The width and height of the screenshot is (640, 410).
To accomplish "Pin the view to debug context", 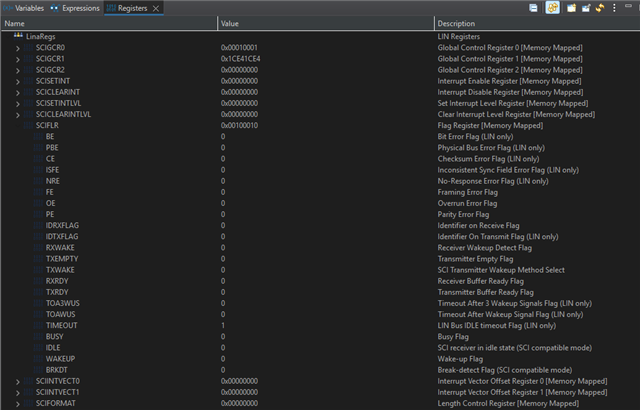I will (586, 8).
